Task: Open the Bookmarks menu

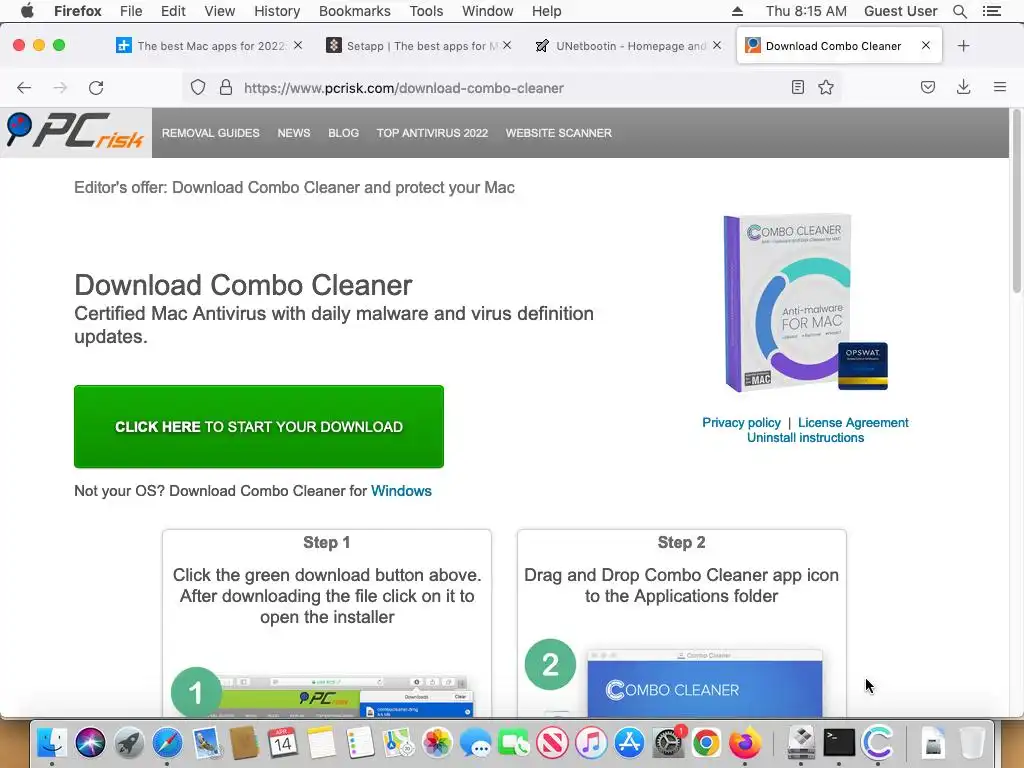Action: 355,11
